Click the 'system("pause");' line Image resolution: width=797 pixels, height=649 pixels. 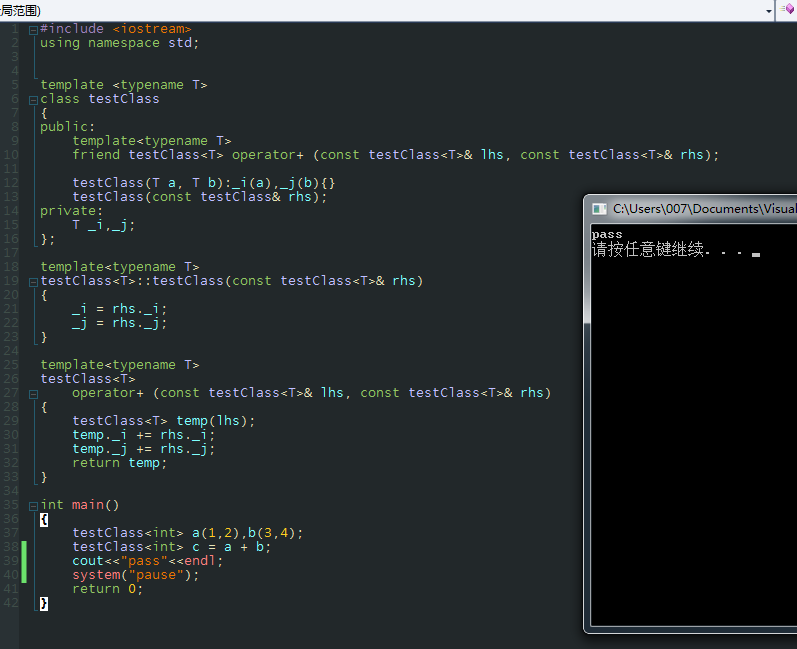[x=136, y=575]
